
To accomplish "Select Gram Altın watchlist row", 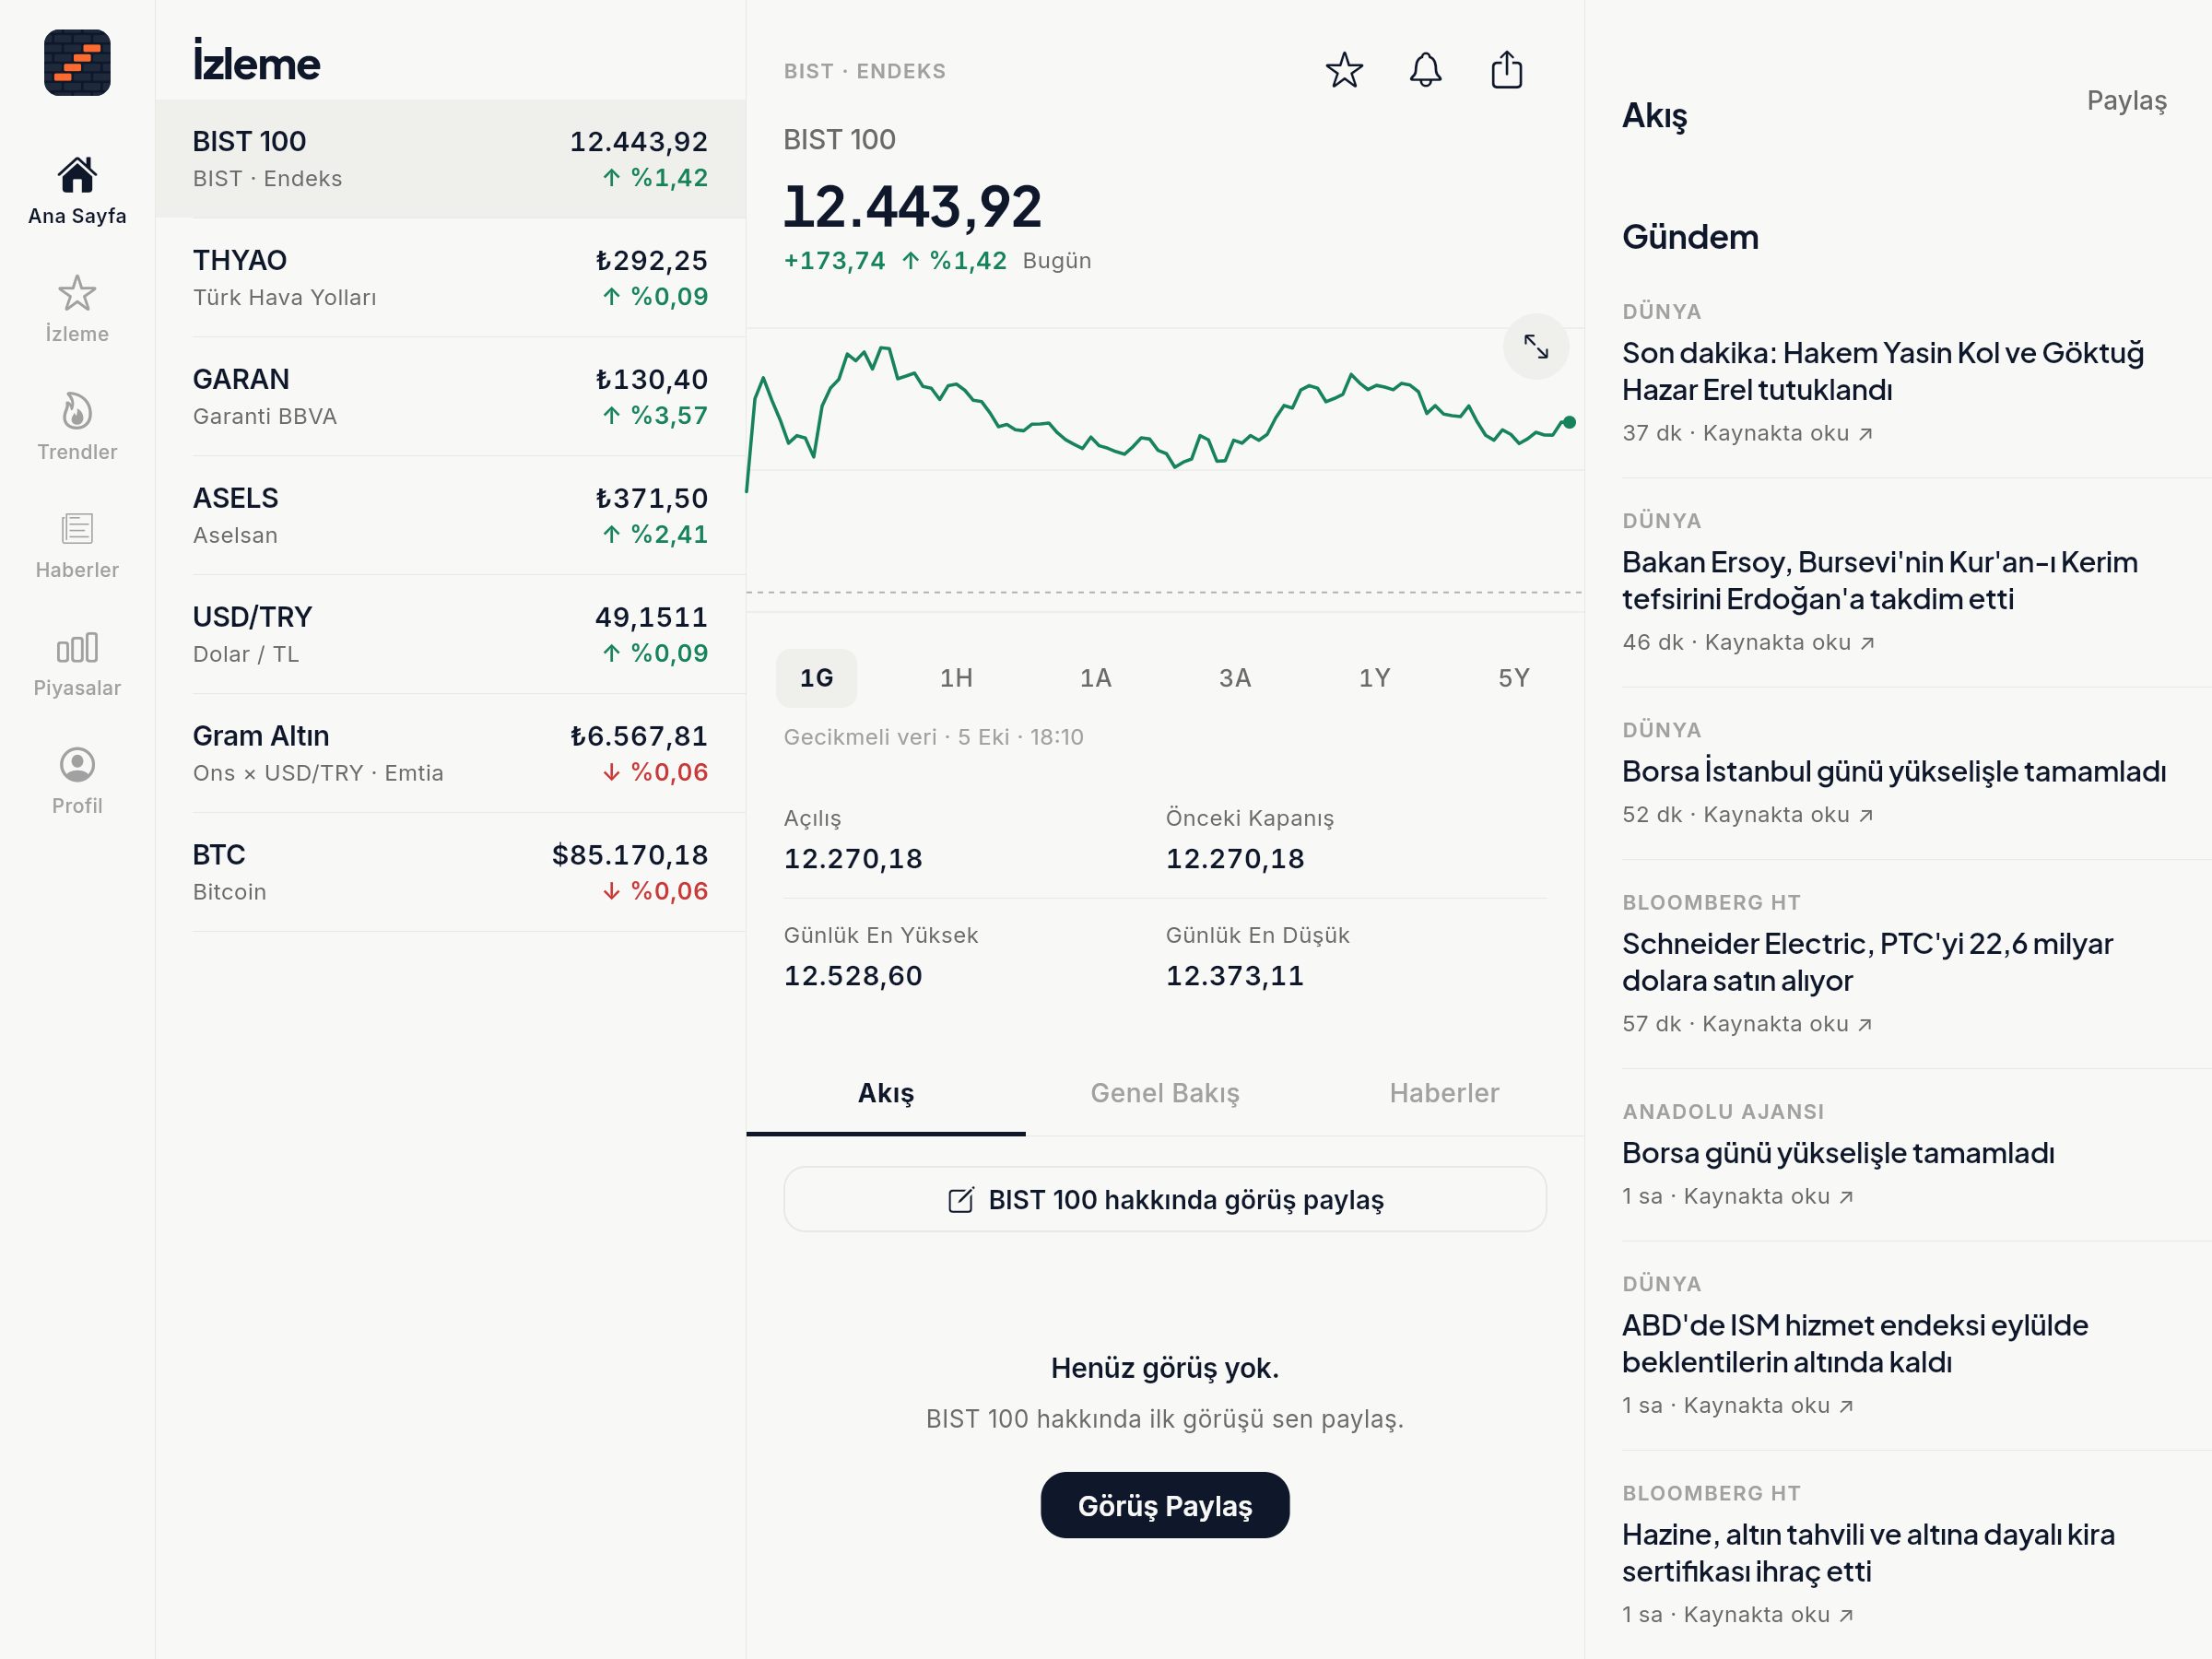I will pyautogui.click(x=450, y=754).
